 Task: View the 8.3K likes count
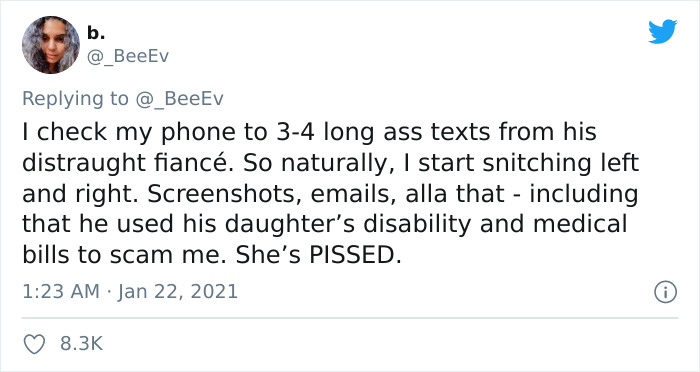click(81, 344)
